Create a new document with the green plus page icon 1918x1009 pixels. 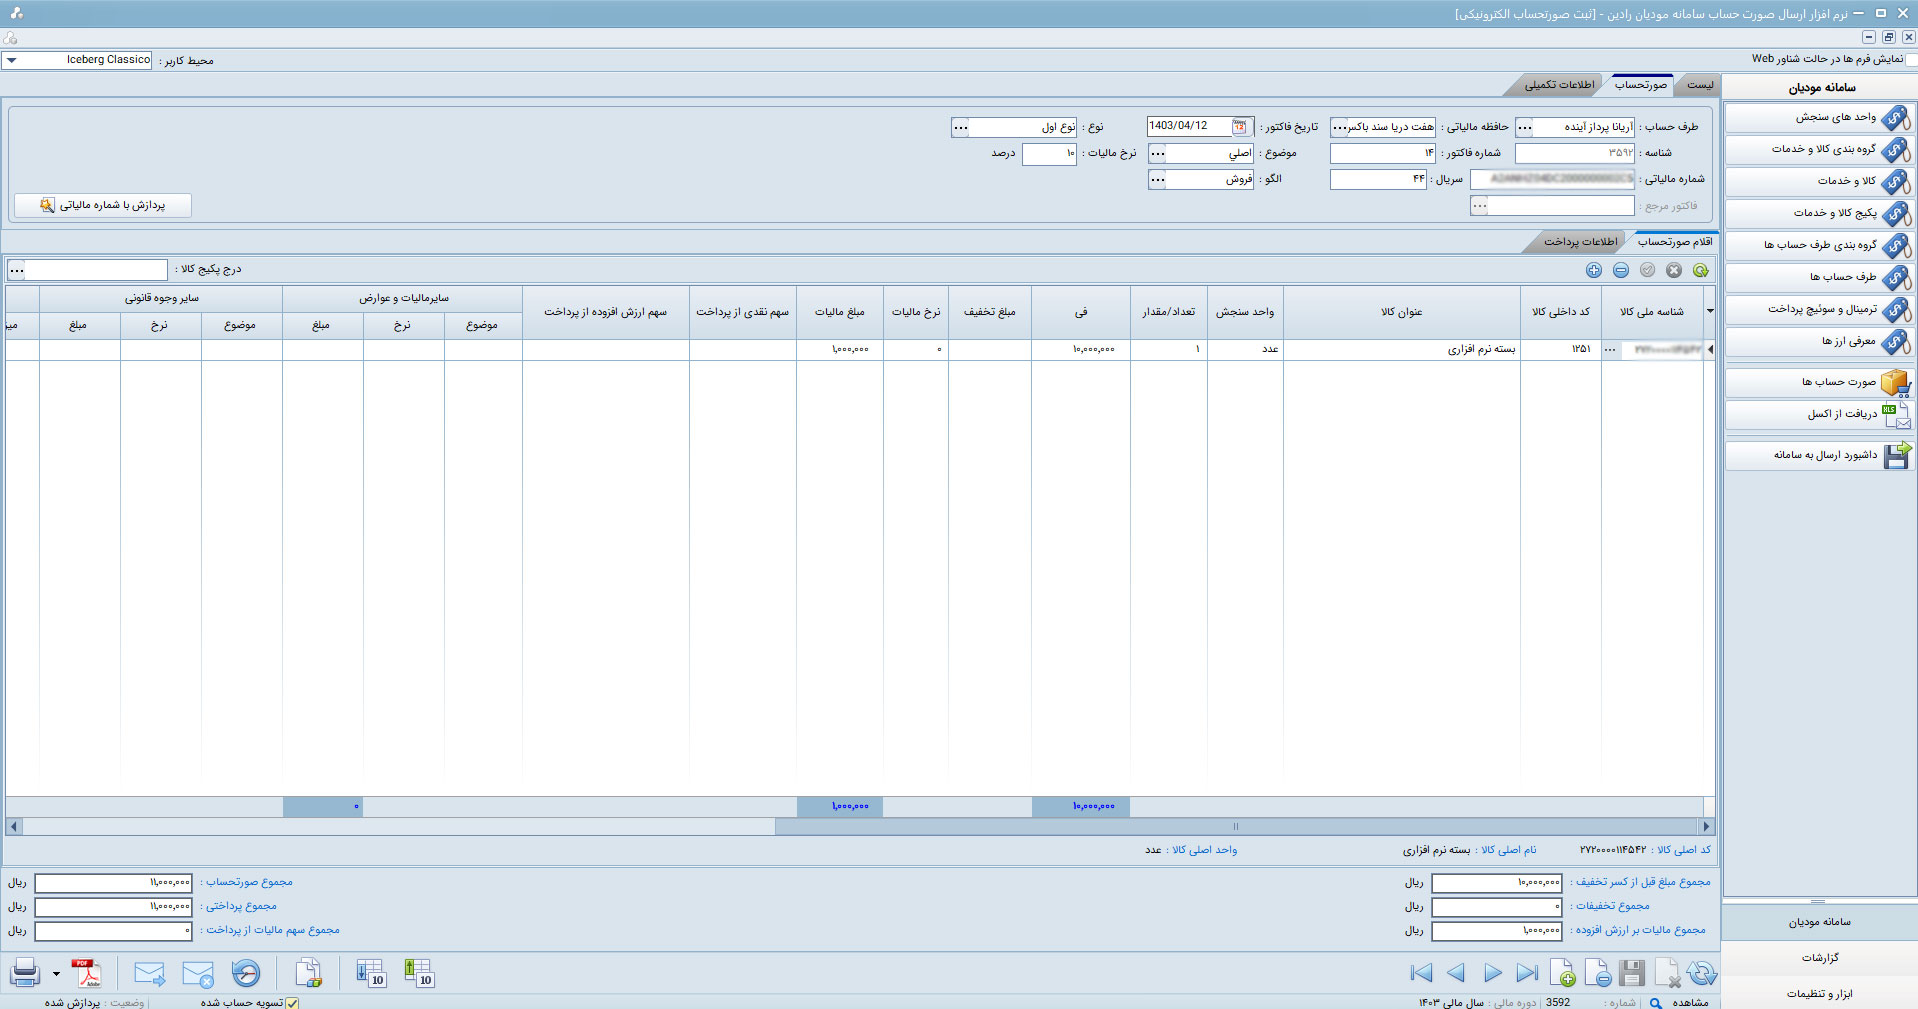pyautogui.click(x=1562, y=973)
